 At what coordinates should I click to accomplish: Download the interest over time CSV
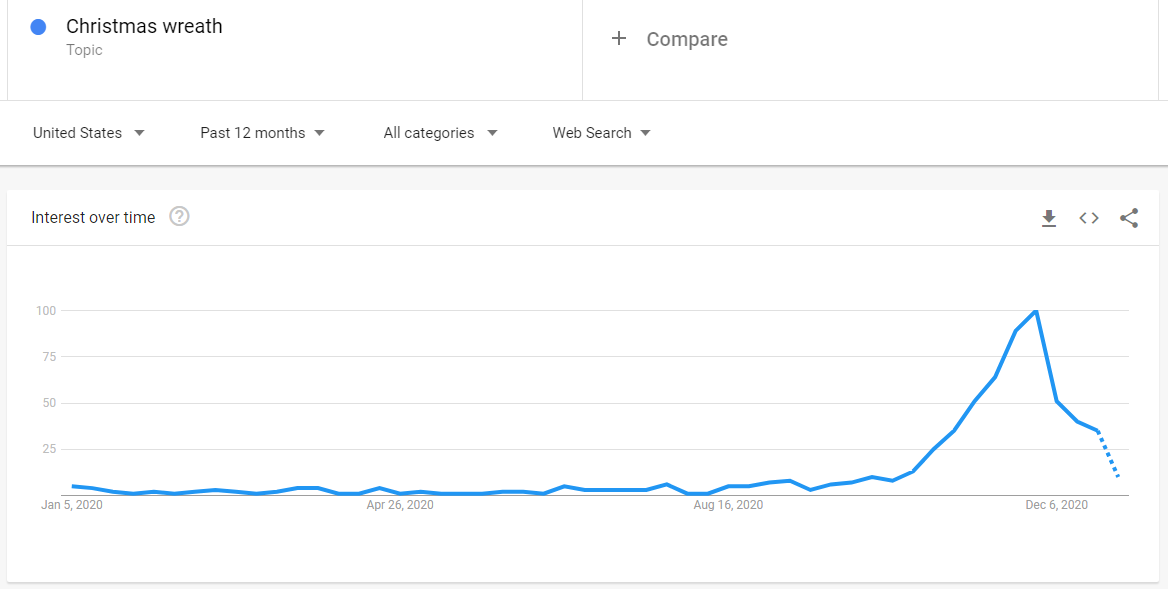(1049, 217)
